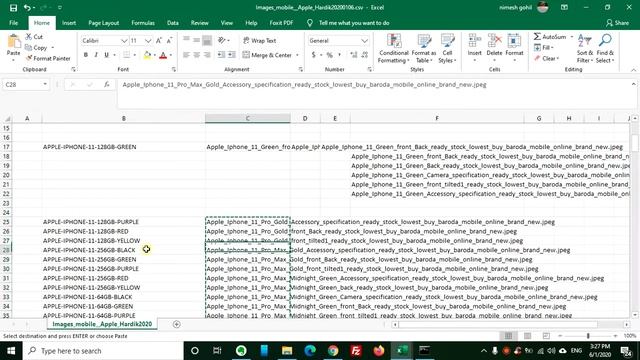Screen dimensions: 640x360
Task: Open Find & Select menu
Action: coord(605,49)
